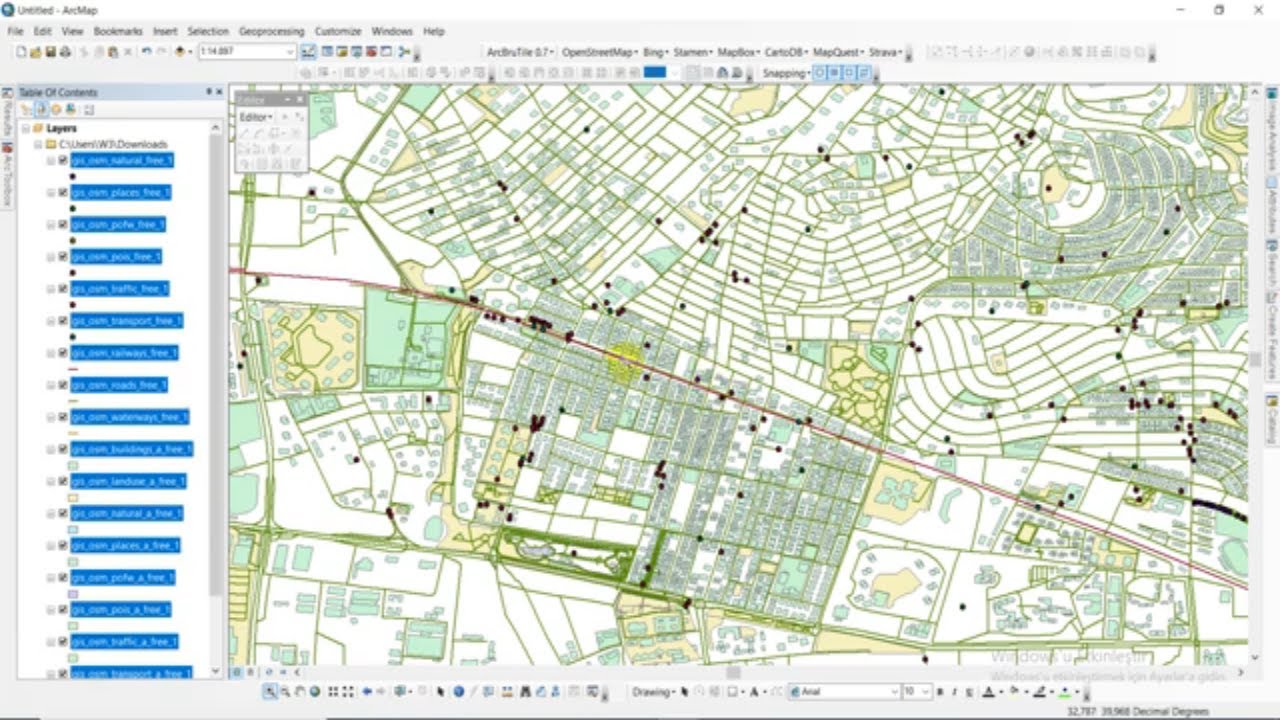Hide the gis_osm_roads_free_1 layer
1280x720 pixels.
(63, 385)
